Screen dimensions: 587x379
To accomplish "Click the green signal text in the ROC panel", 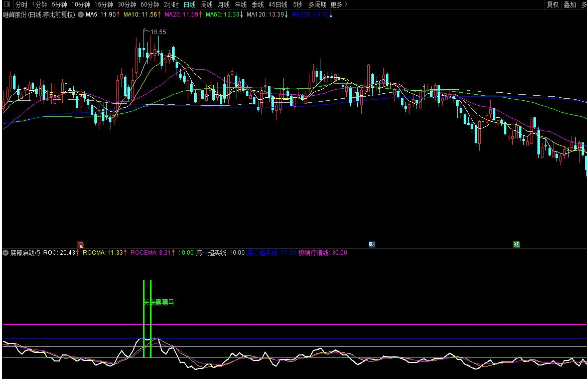I will coord(159,302).
